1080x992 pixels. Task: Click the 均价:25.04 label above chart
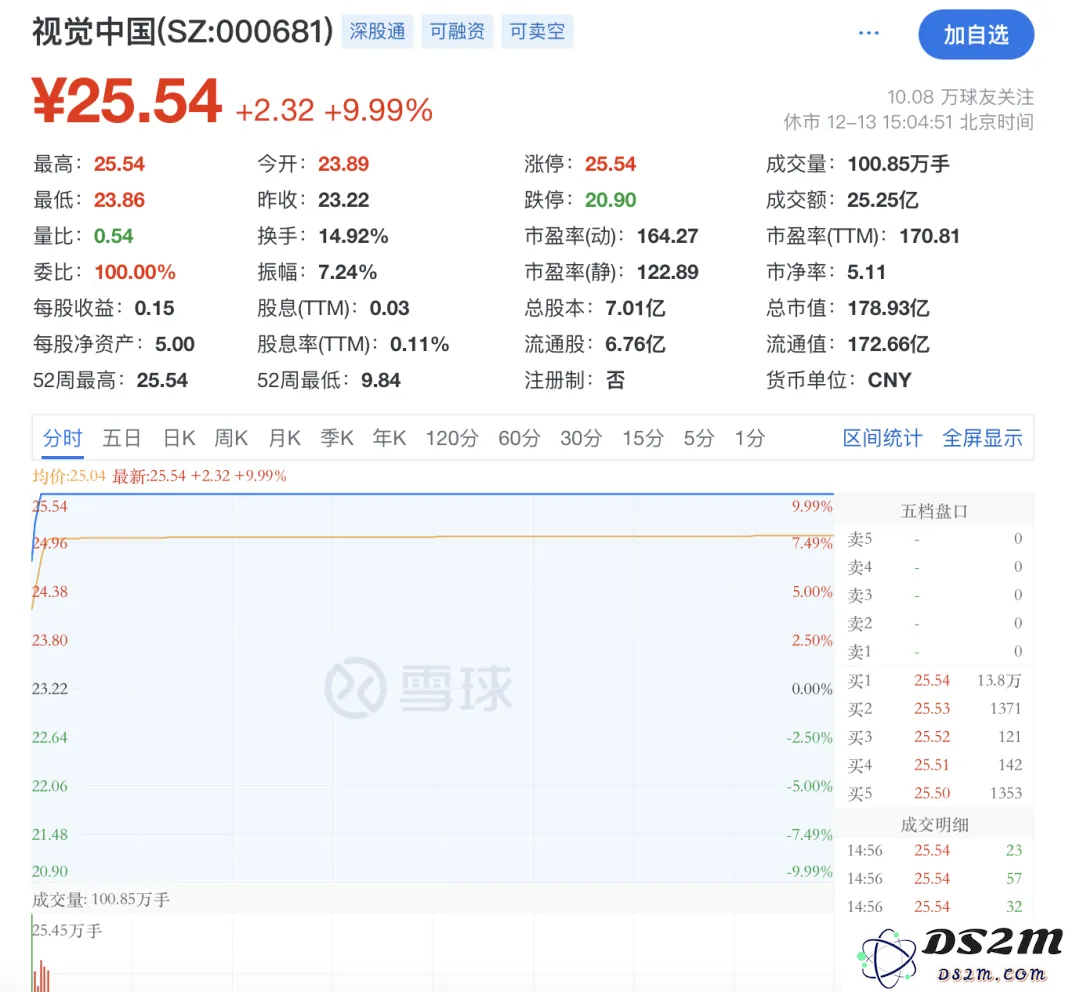(69, 476)
